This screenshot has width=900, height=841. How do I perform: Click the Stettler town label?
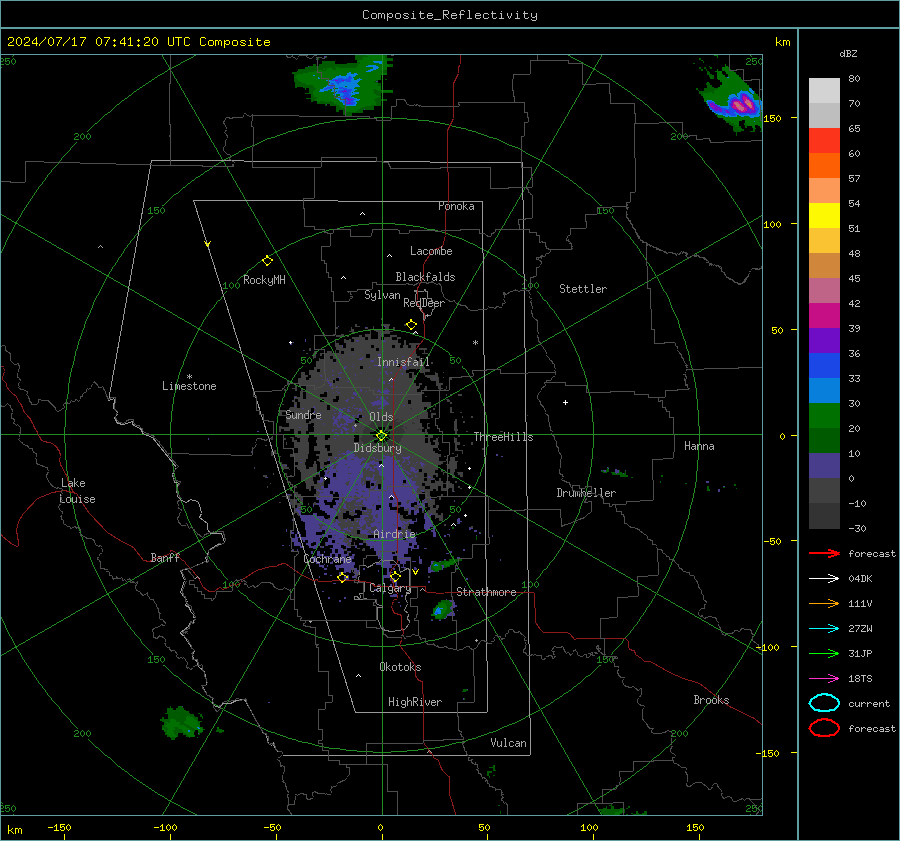pos(583,289)
